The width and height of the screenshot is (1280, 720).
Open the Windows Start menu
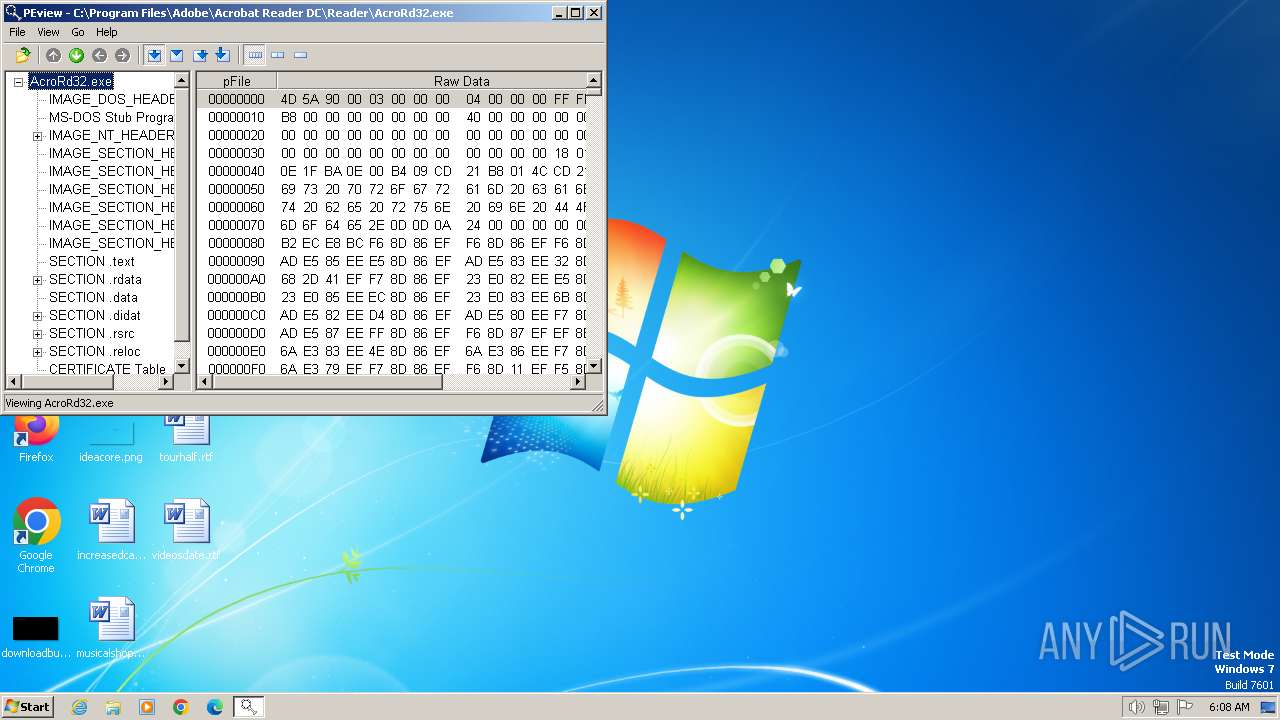(x=28, y=706)
